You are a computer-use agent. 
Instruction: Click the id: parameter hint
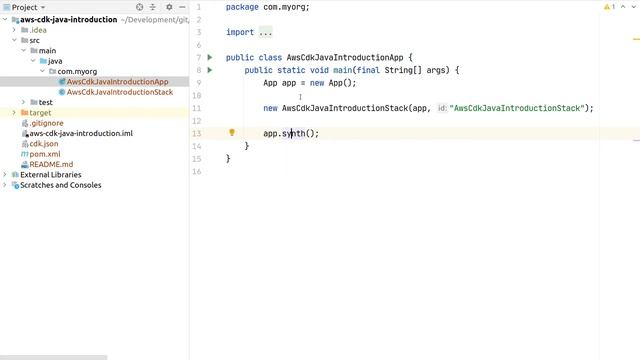point(442,108)
